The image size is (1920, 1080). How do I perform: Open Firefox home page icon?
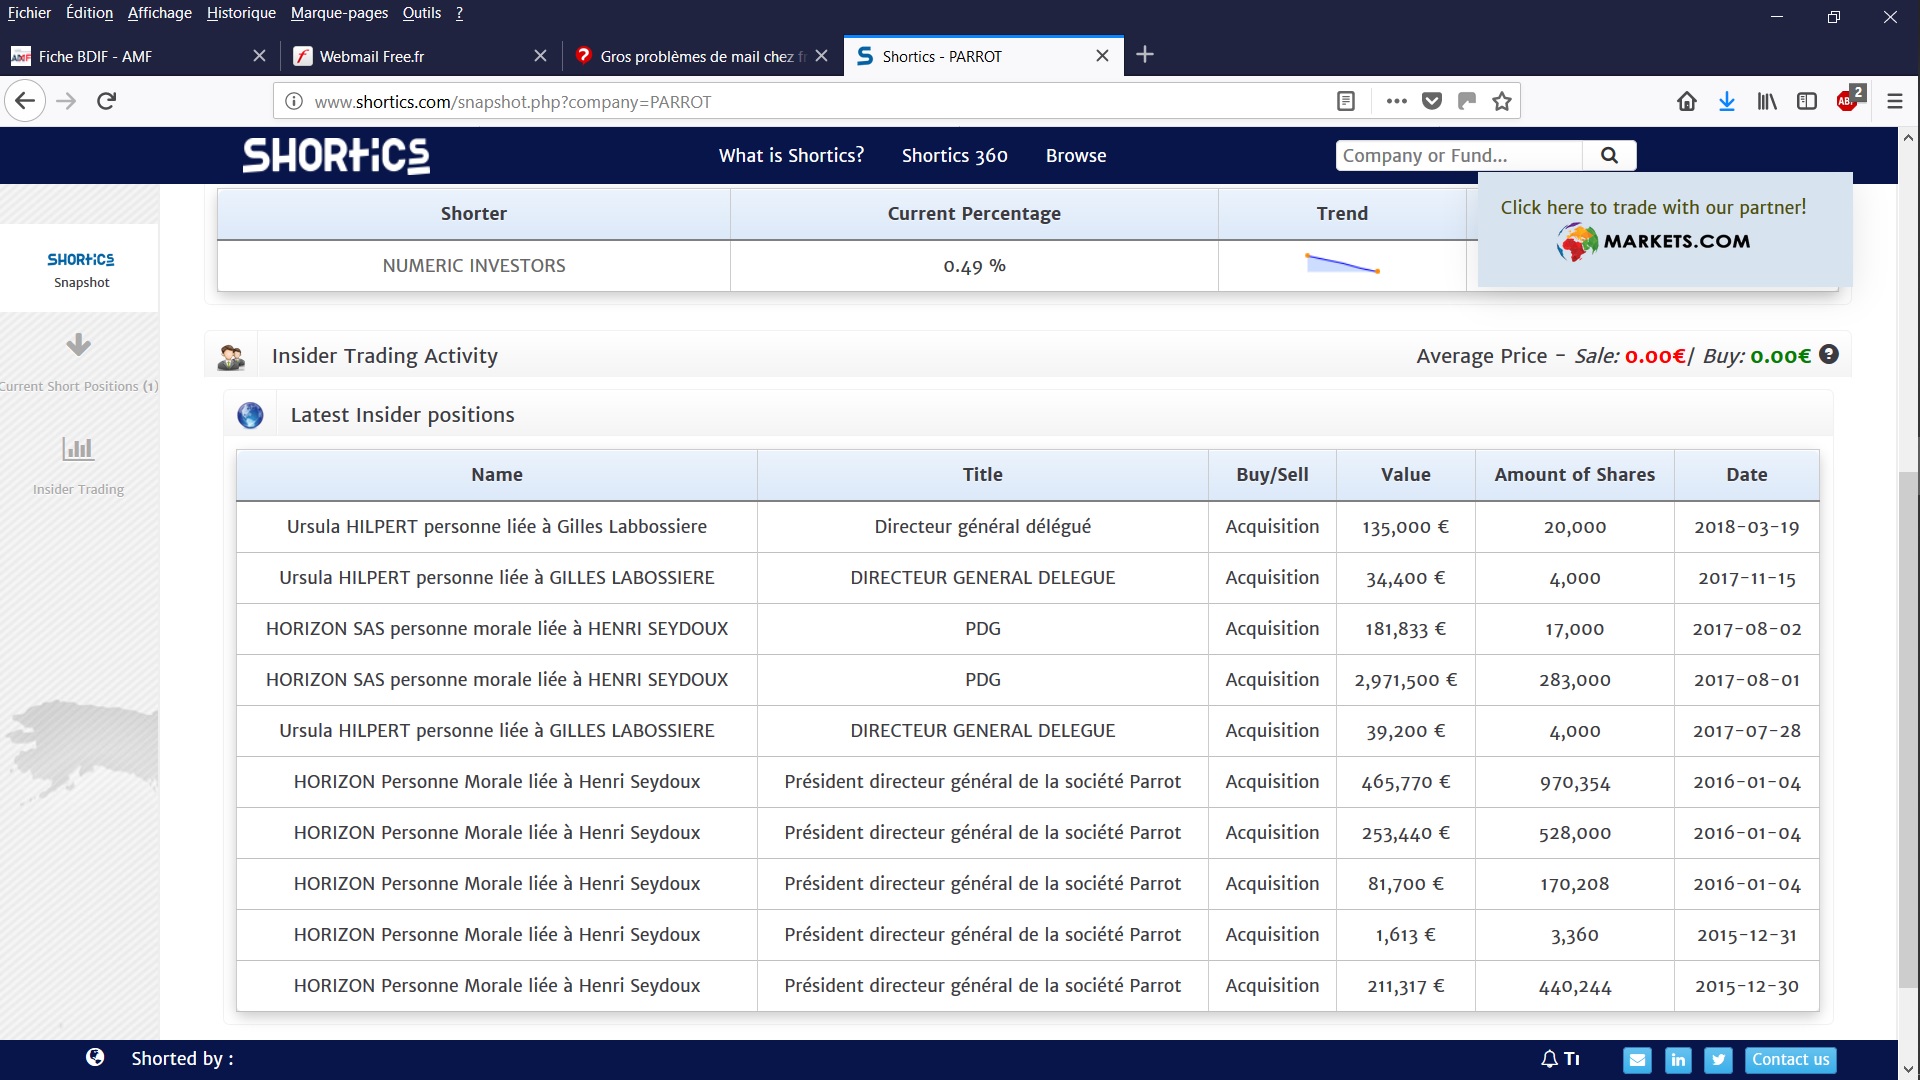[x=1687, y=101]
